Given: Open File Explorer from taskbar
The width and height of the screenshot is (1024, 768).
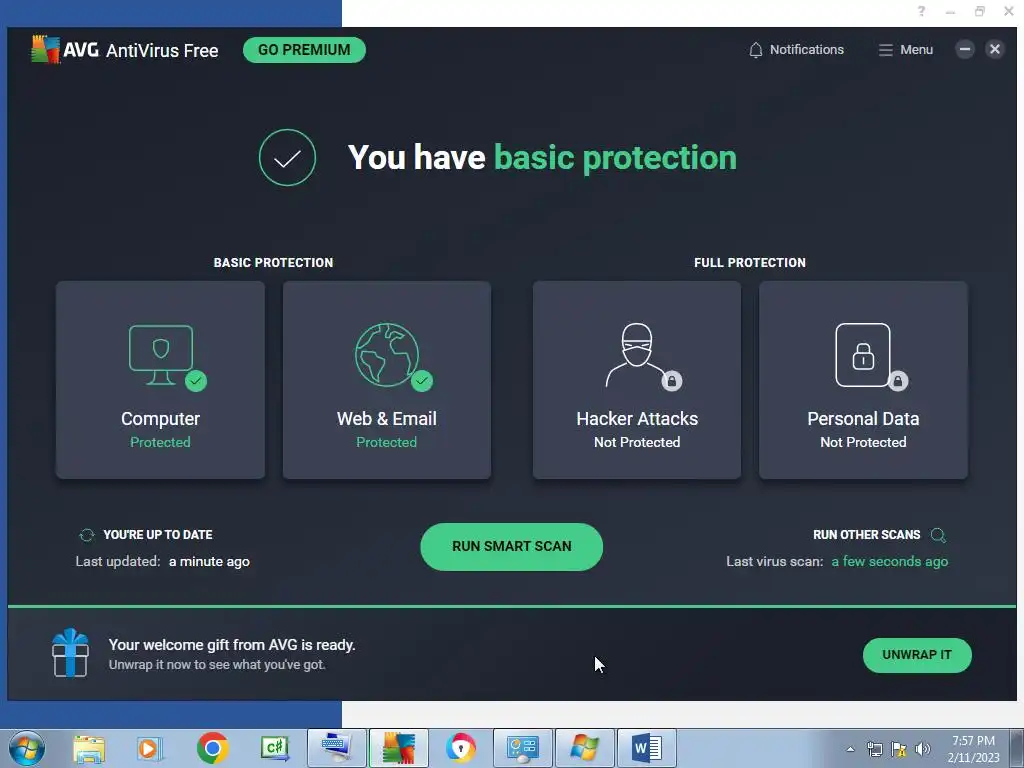Looking at the screenshot, I should click(89, 748).
